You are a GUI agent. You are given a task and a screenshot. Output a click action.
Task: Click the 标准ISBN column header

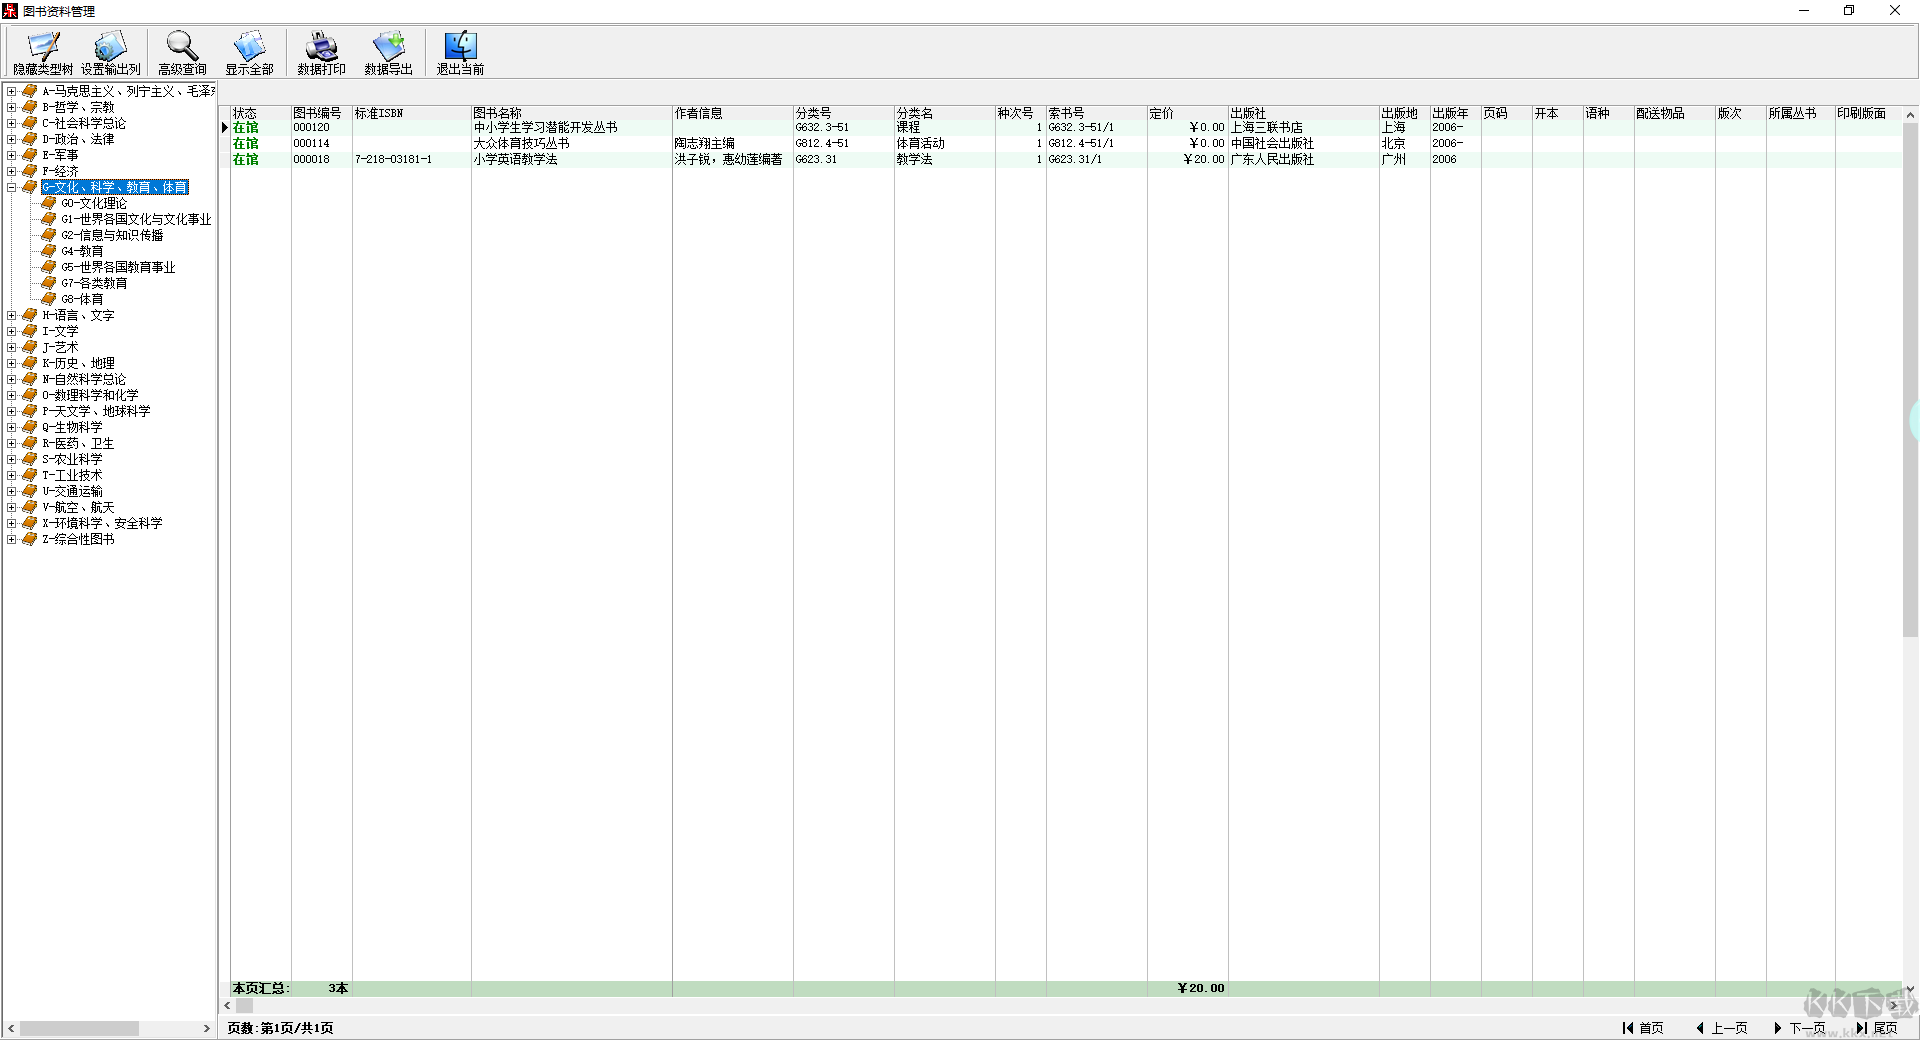(x=412, y=113)
